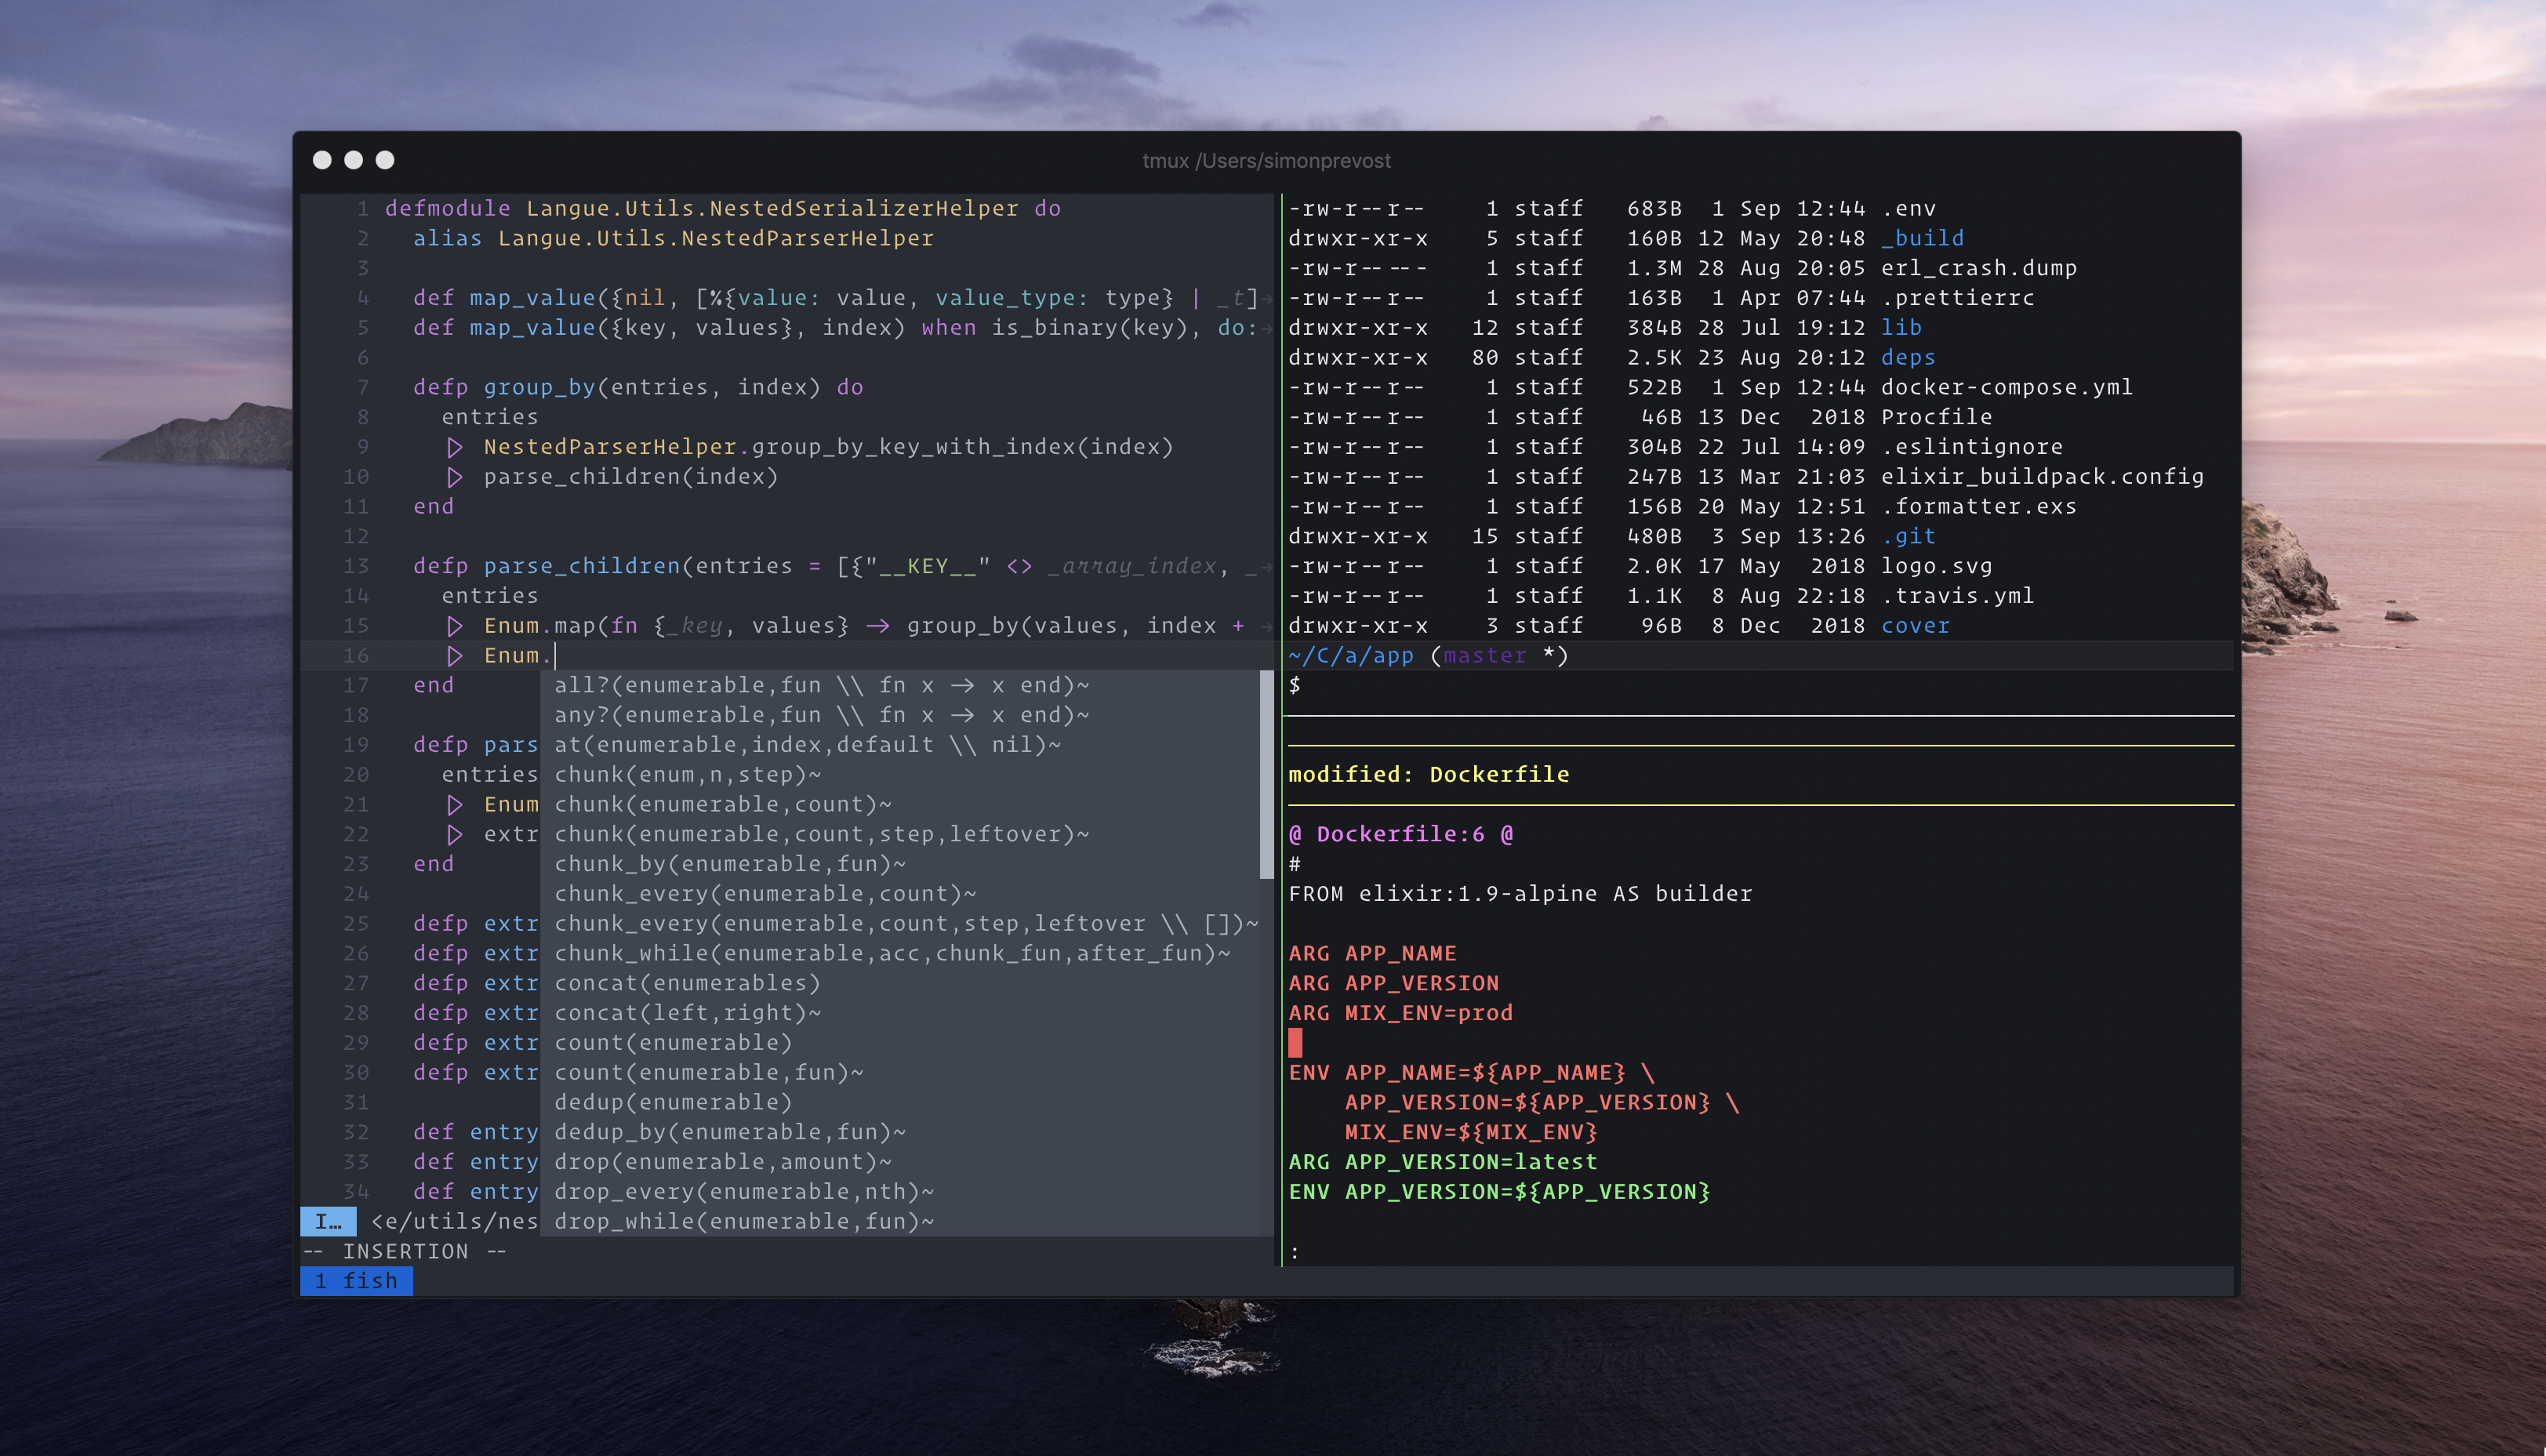The width and height of the screenshot is (2546, 1456).
Task: Click the .prettierrc file name
Action: tap(1957, 298)
